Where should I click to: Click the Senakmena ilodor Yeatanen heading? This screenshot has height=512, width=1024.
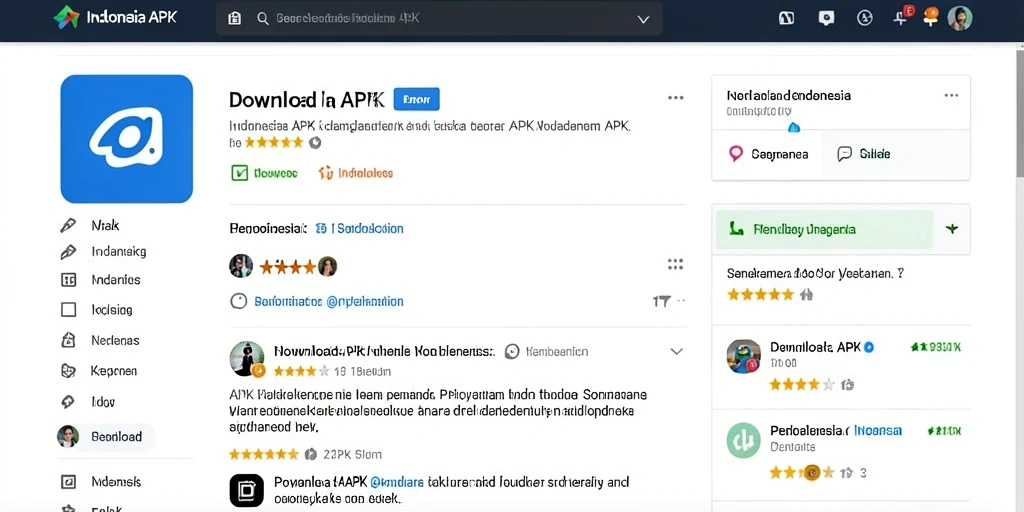tap(815, 274)
